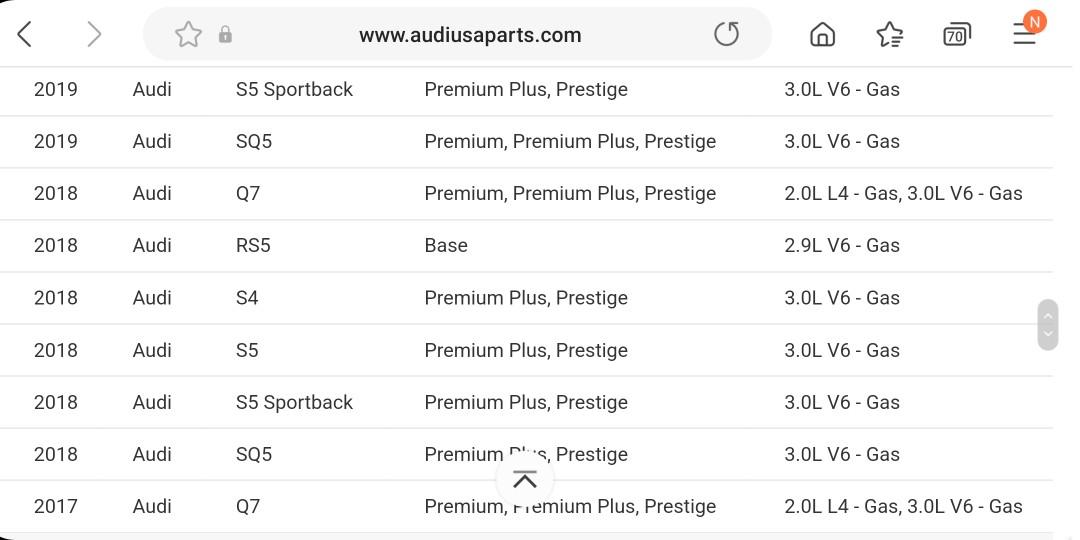This screenshot has height=540, width=1080.
Task: Go back to the previous page
Action: (x=26, y=35)
